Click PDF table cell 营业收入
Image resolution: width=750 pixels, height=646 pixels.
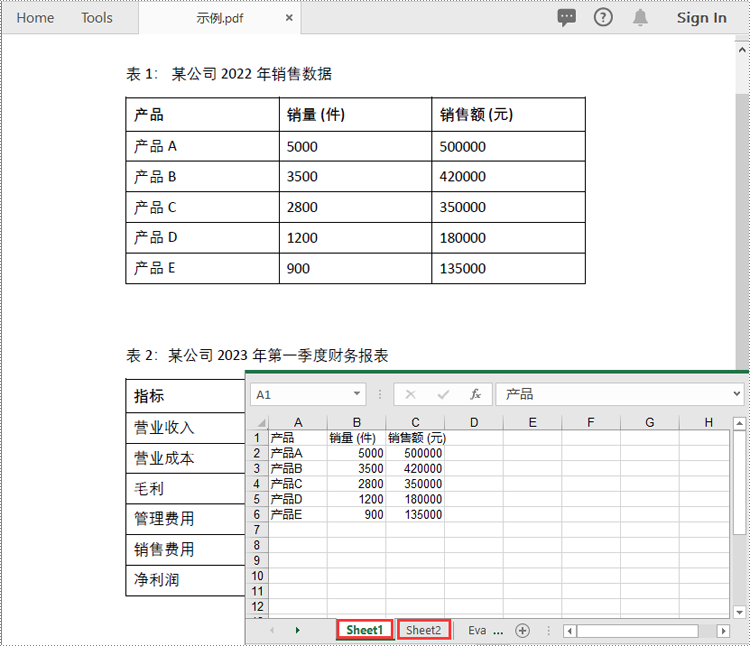click(x=186, y=427)
